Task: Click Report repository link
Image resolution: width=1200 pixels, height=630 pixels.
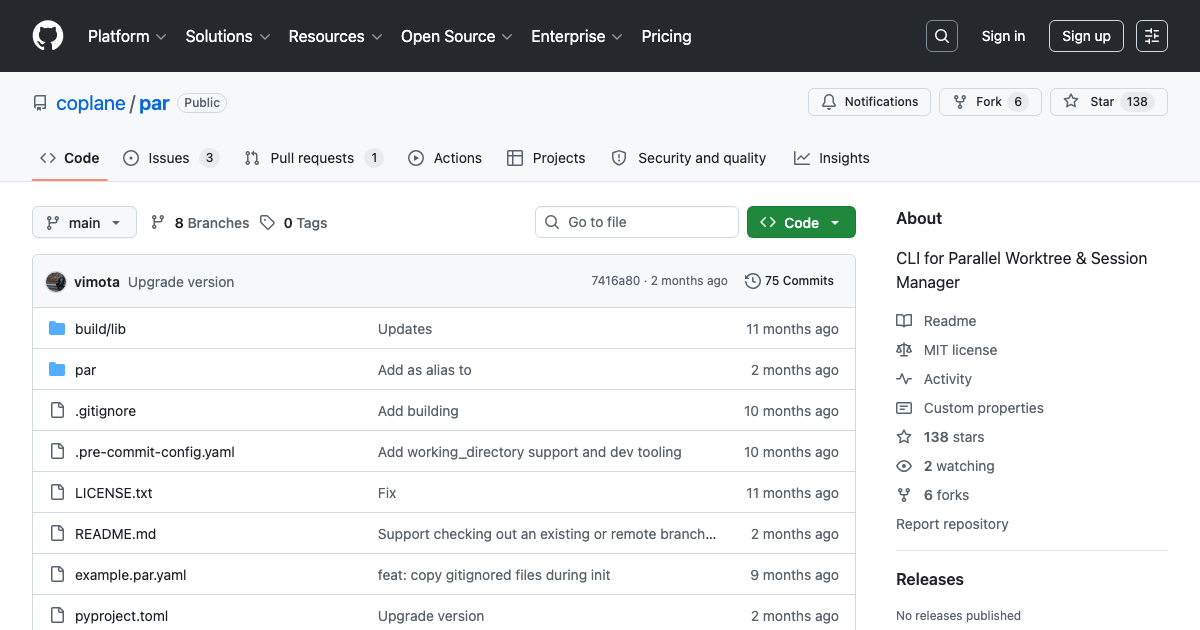Action: point(952,524)
